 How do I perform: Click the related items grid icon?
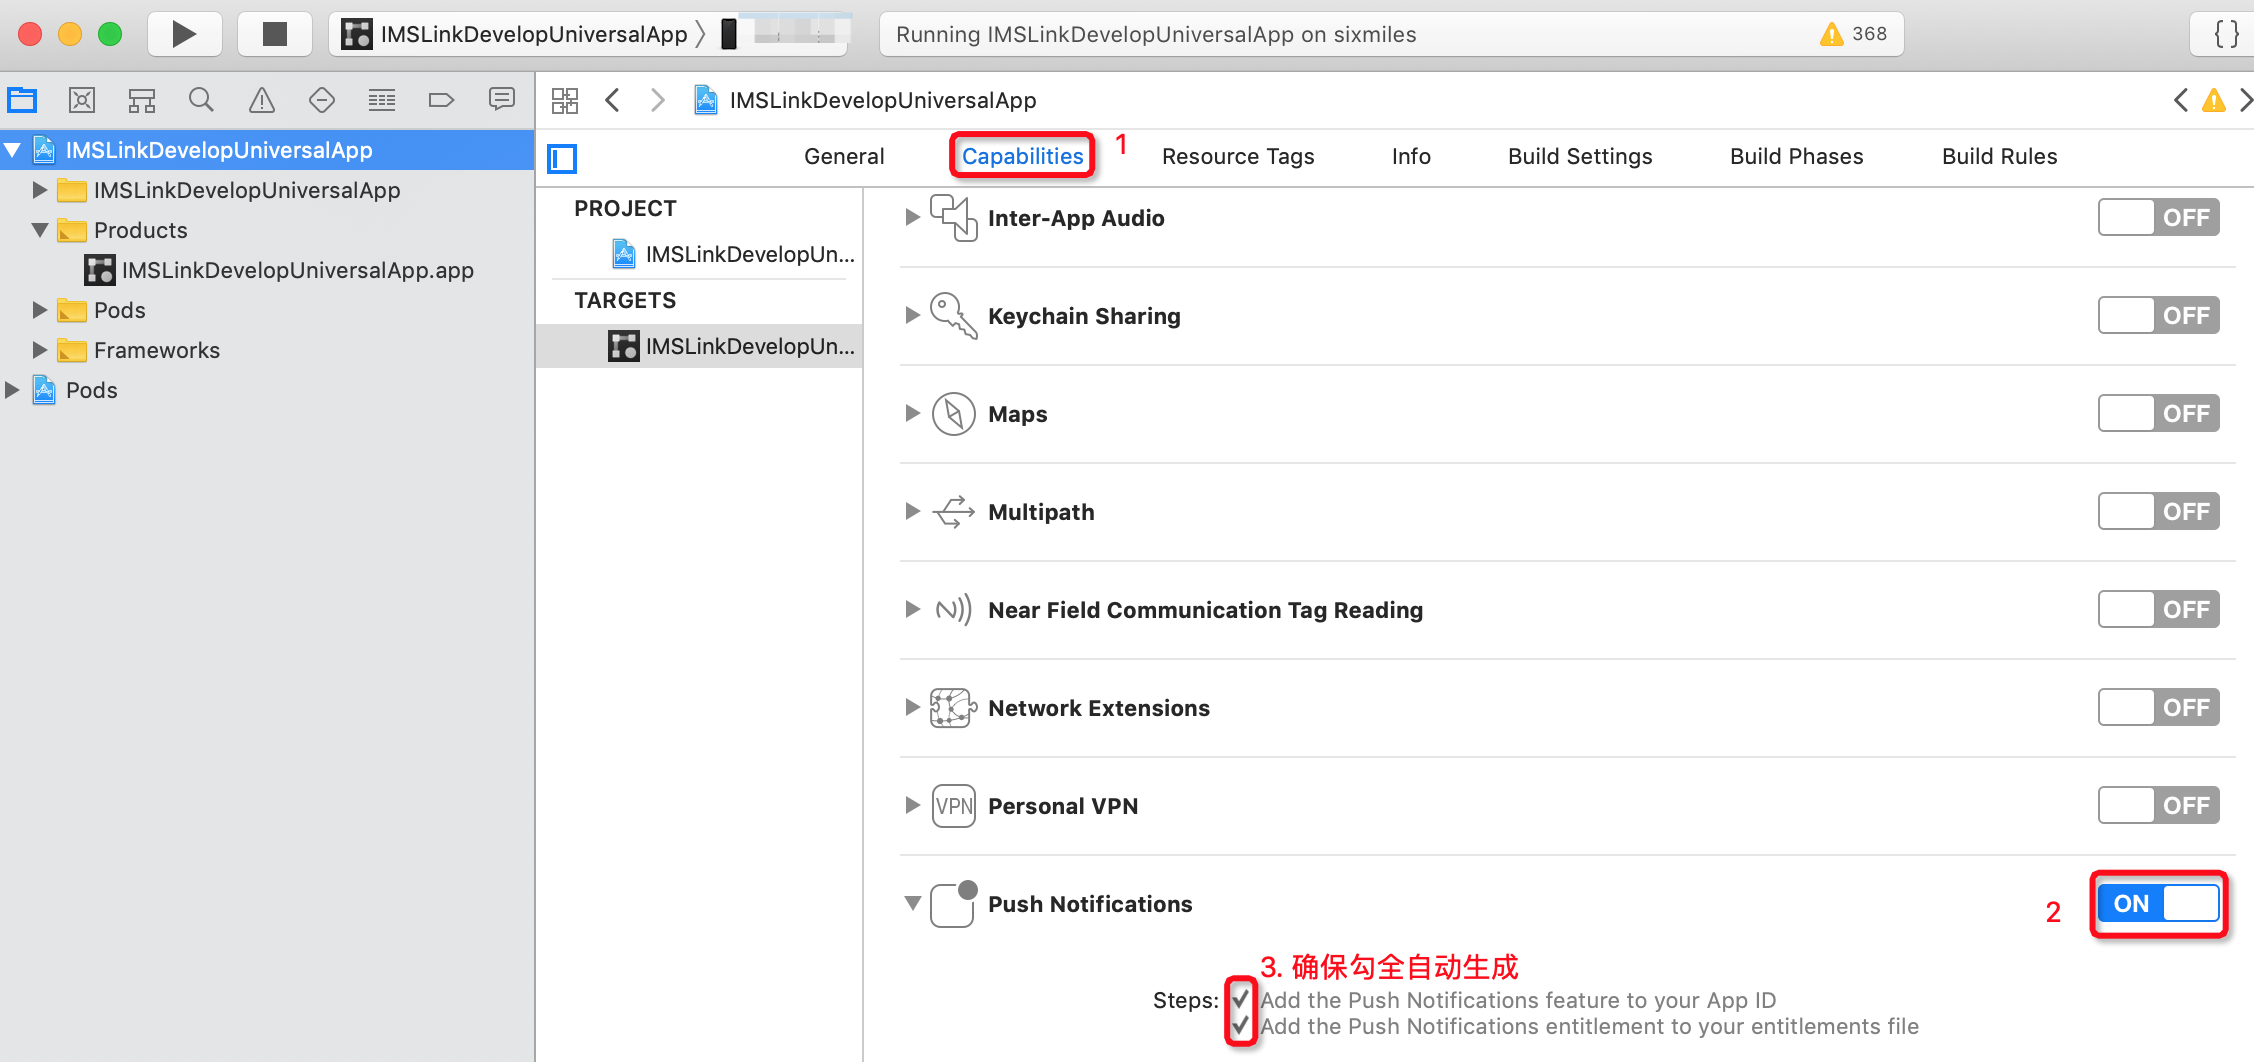pos(565,100)
